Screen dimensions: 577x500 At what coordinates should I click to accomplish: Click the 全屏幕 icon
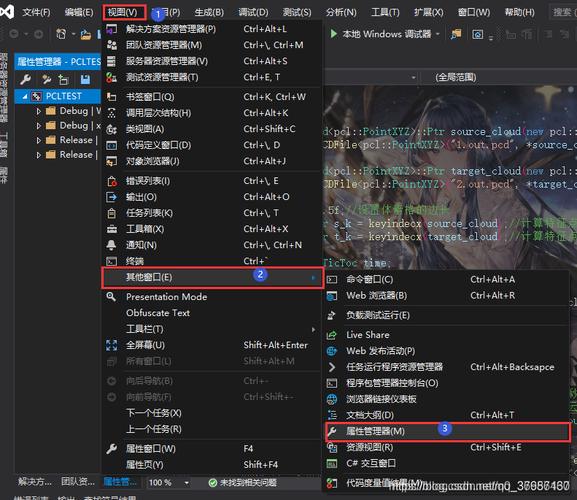coord(111,345)
